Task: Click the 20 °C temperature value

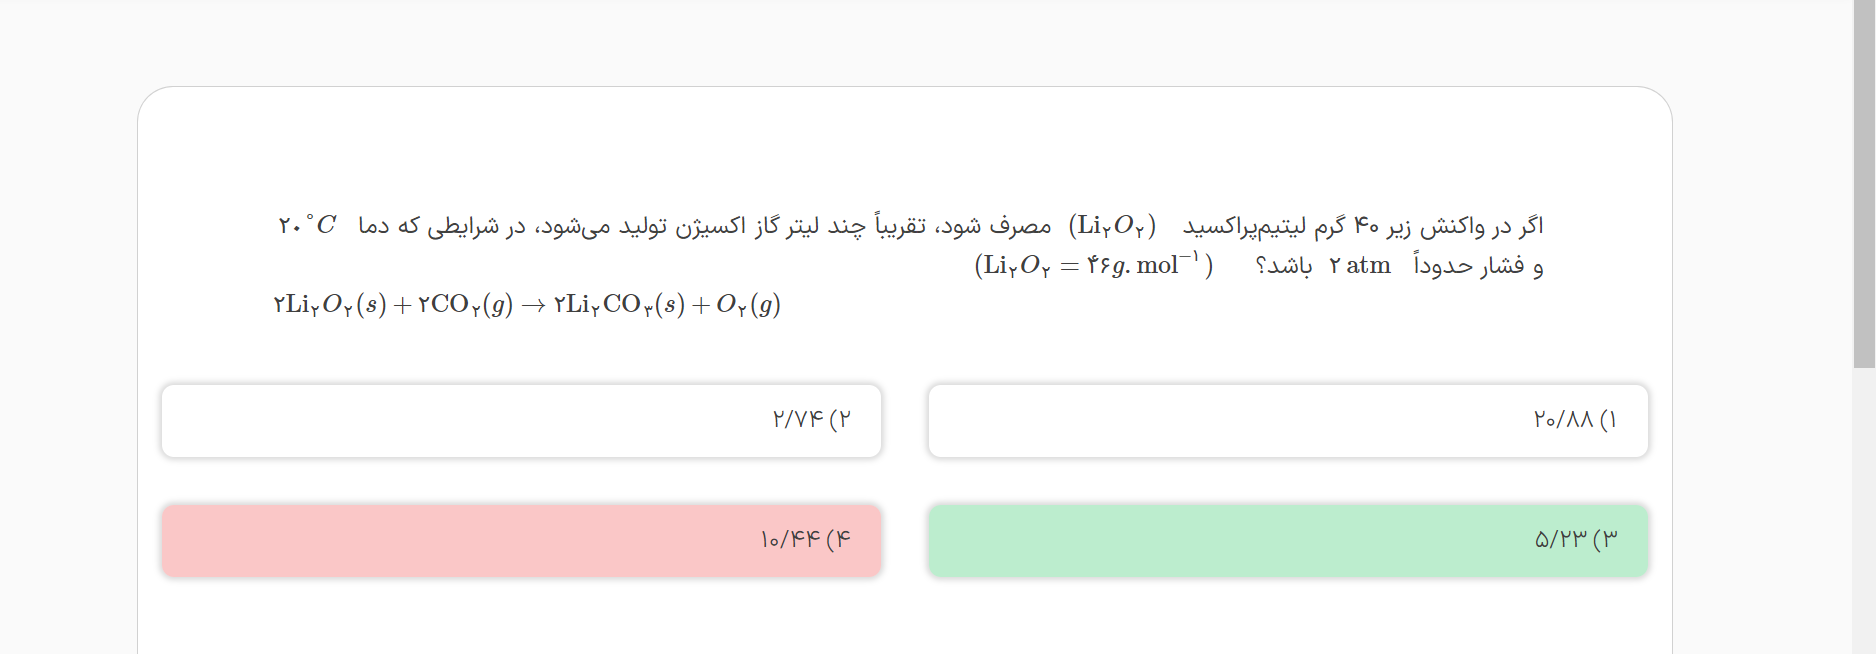Action: [307, 226]
